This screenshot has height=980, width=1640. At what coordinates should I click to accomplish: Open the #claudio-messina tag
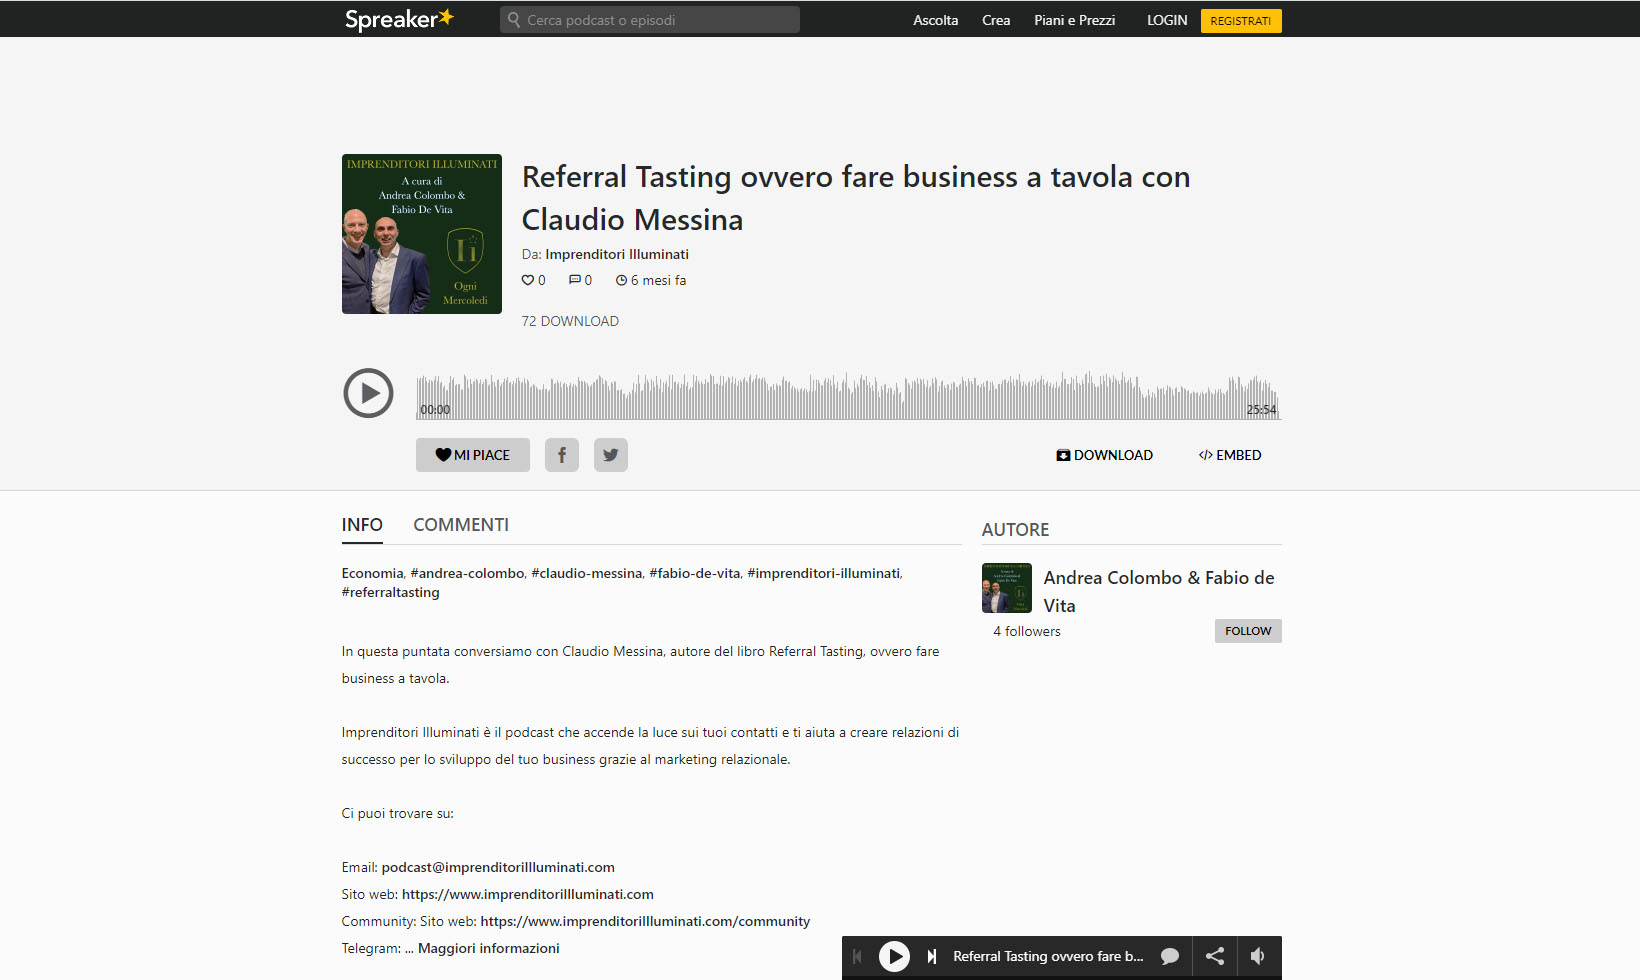(x=587, y=573)
